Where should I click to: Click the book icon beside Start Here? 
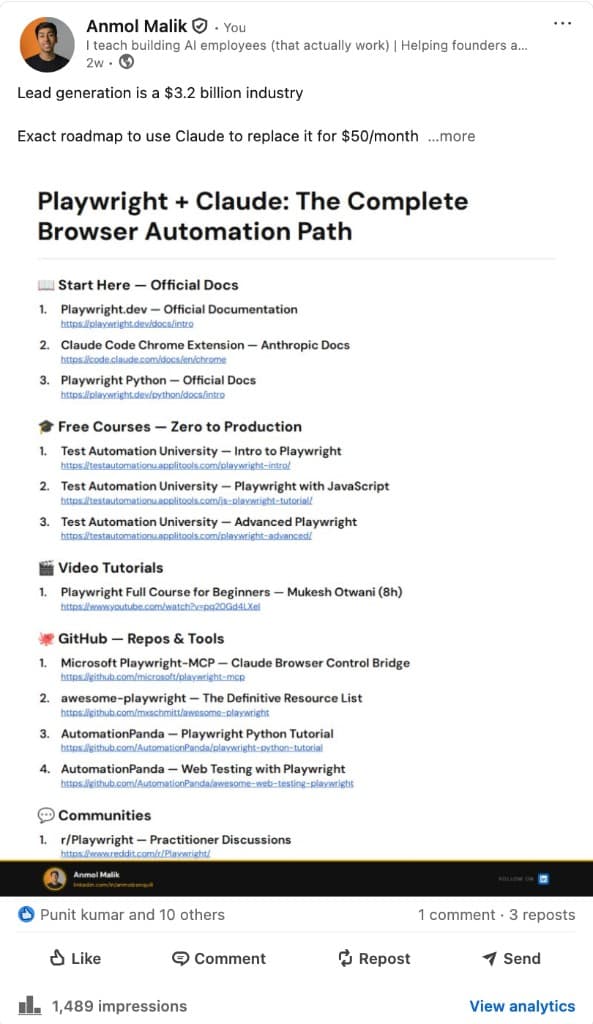[x=46, y=285]
